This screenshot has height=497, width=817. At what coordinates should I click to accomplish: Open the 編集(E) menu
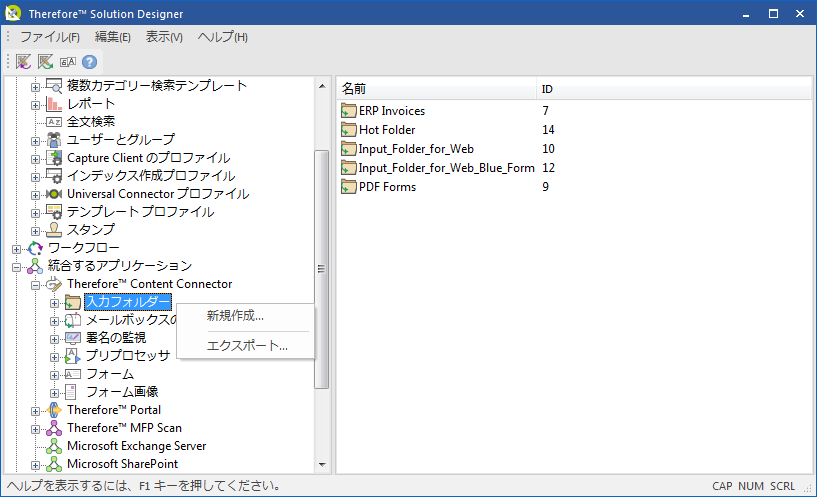coord(113,37)
